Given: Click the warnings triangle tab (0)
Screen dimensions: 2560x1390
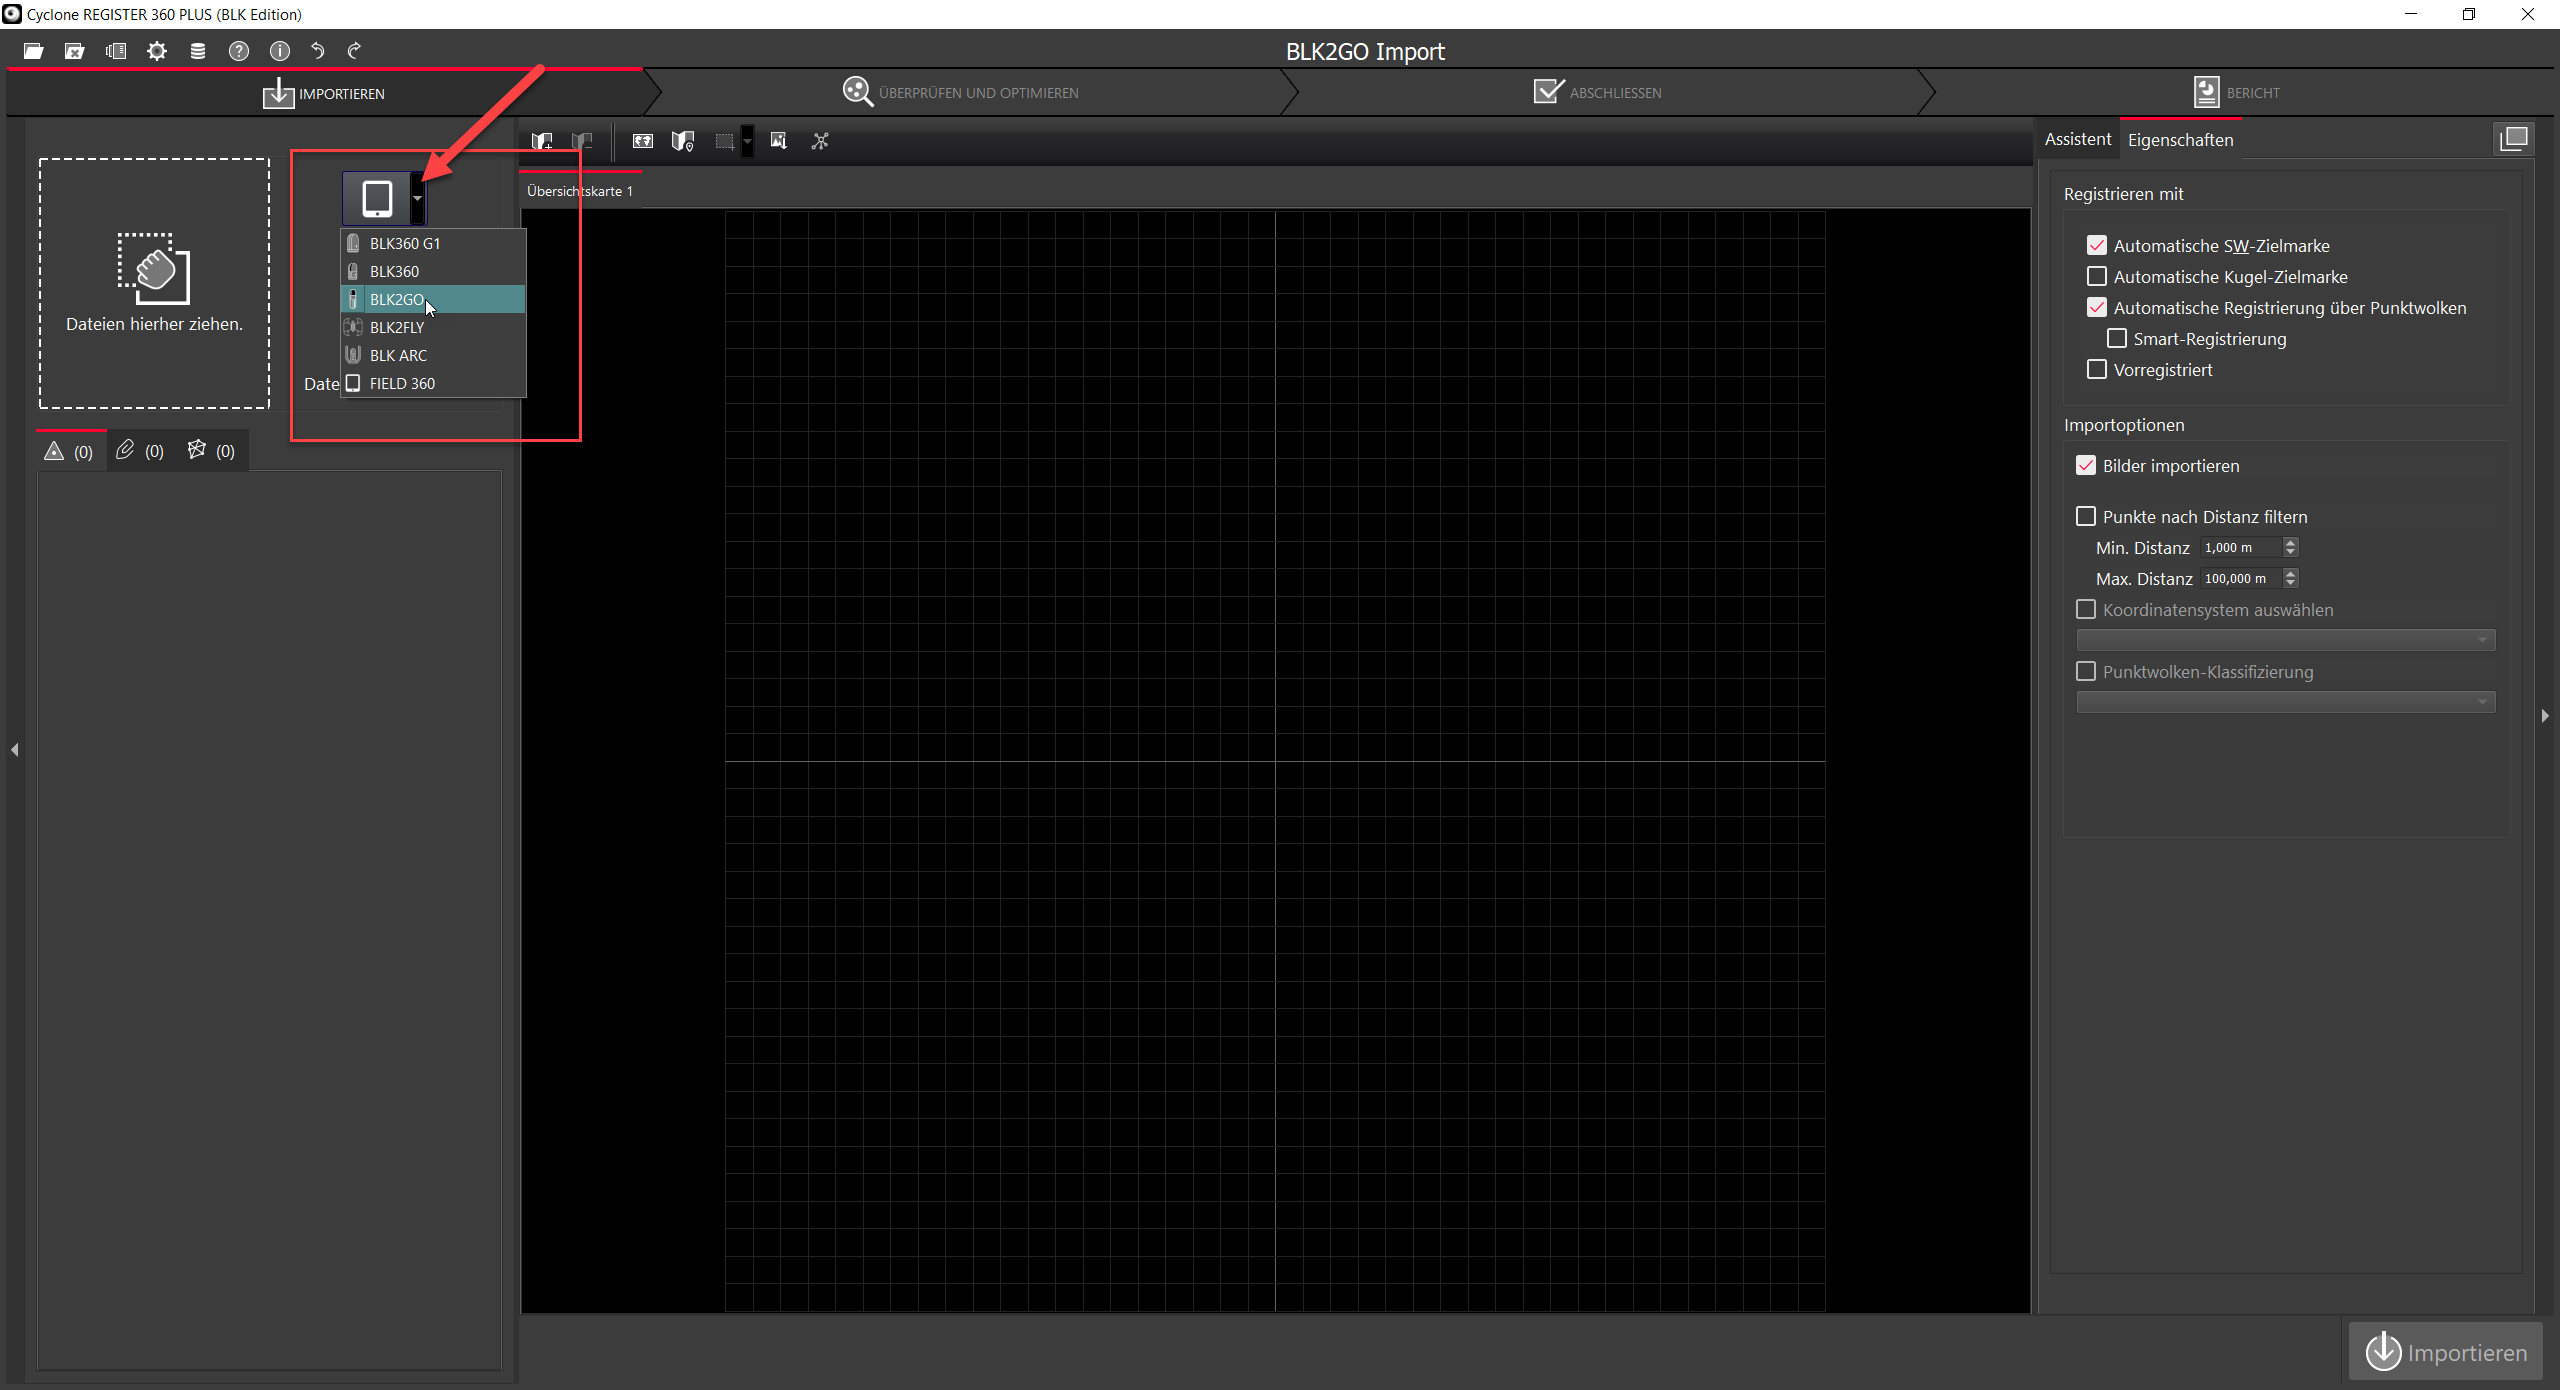Looking at the screenshot, I should tap(69, 451).
